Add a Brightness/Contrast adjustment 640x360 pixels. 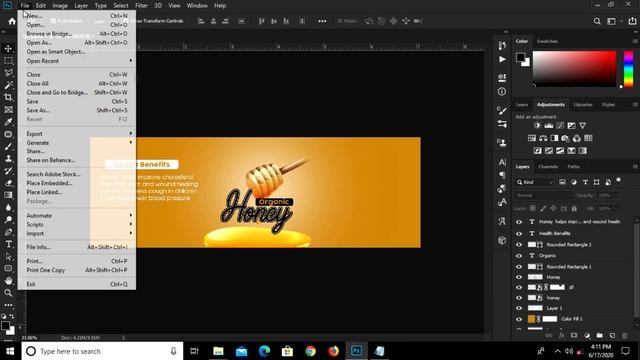tap(538, 126)
